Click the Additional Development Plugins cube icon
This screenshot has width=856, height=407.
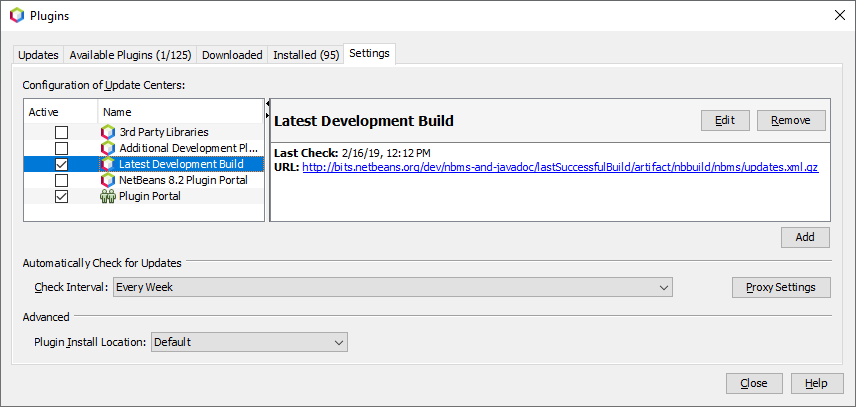pyautogui.click(x=108, y=148)
